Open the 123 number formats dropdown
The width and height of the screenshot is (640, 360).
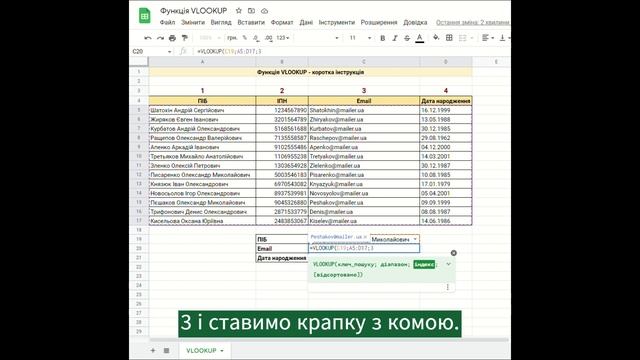(x=282, y=38)
